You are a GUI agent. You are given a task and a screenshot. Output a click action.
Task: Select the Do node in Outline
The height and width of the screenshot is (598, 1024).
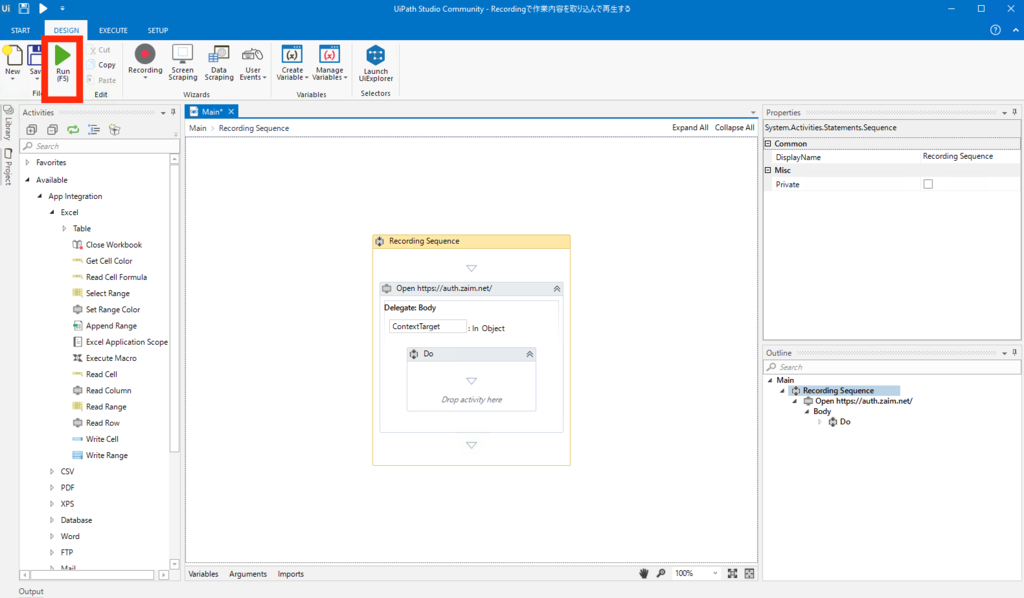(840, 422)
